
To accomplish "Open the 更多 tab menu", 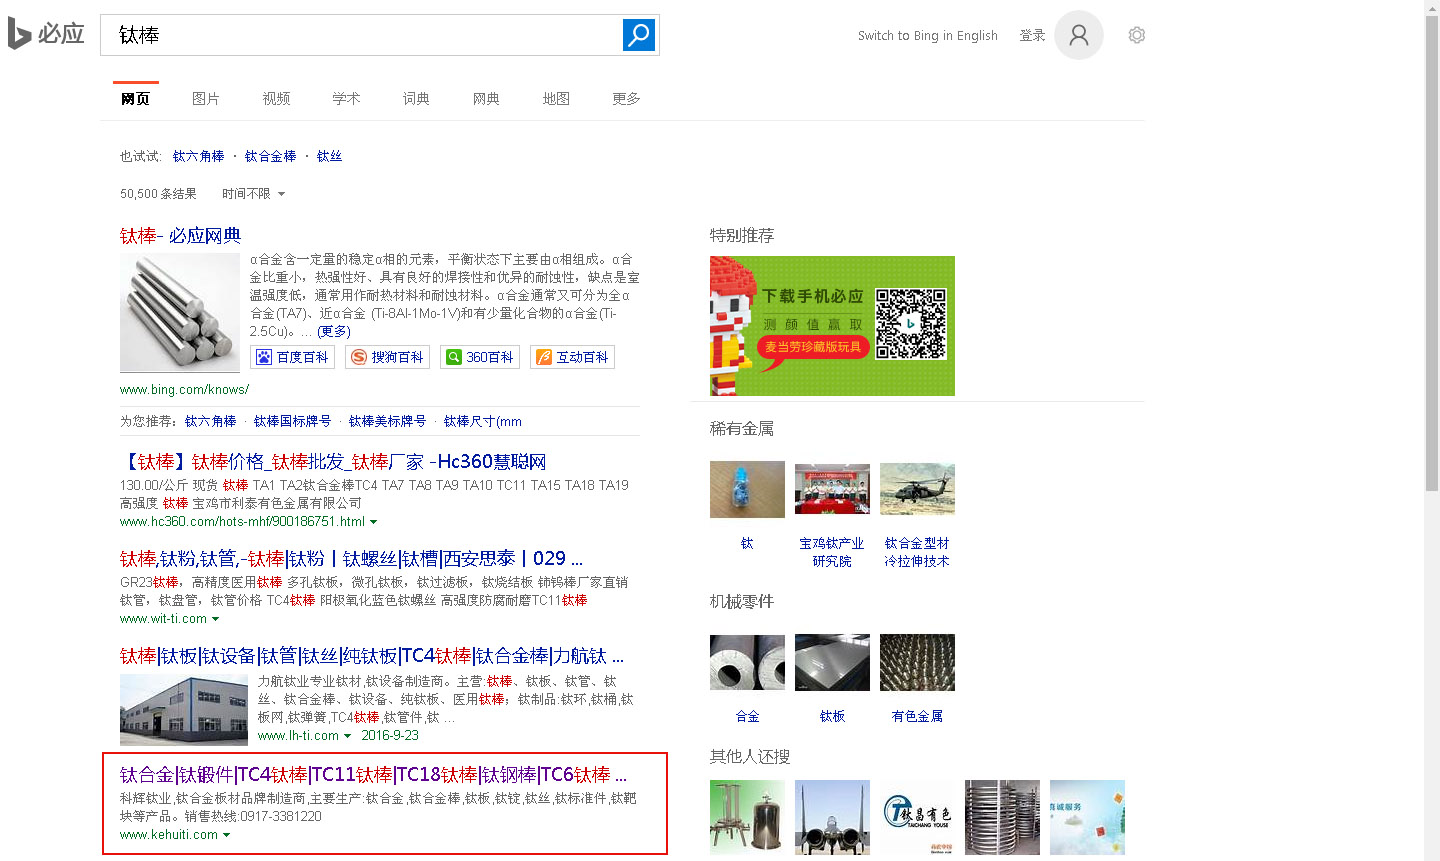I will [626, 98].
